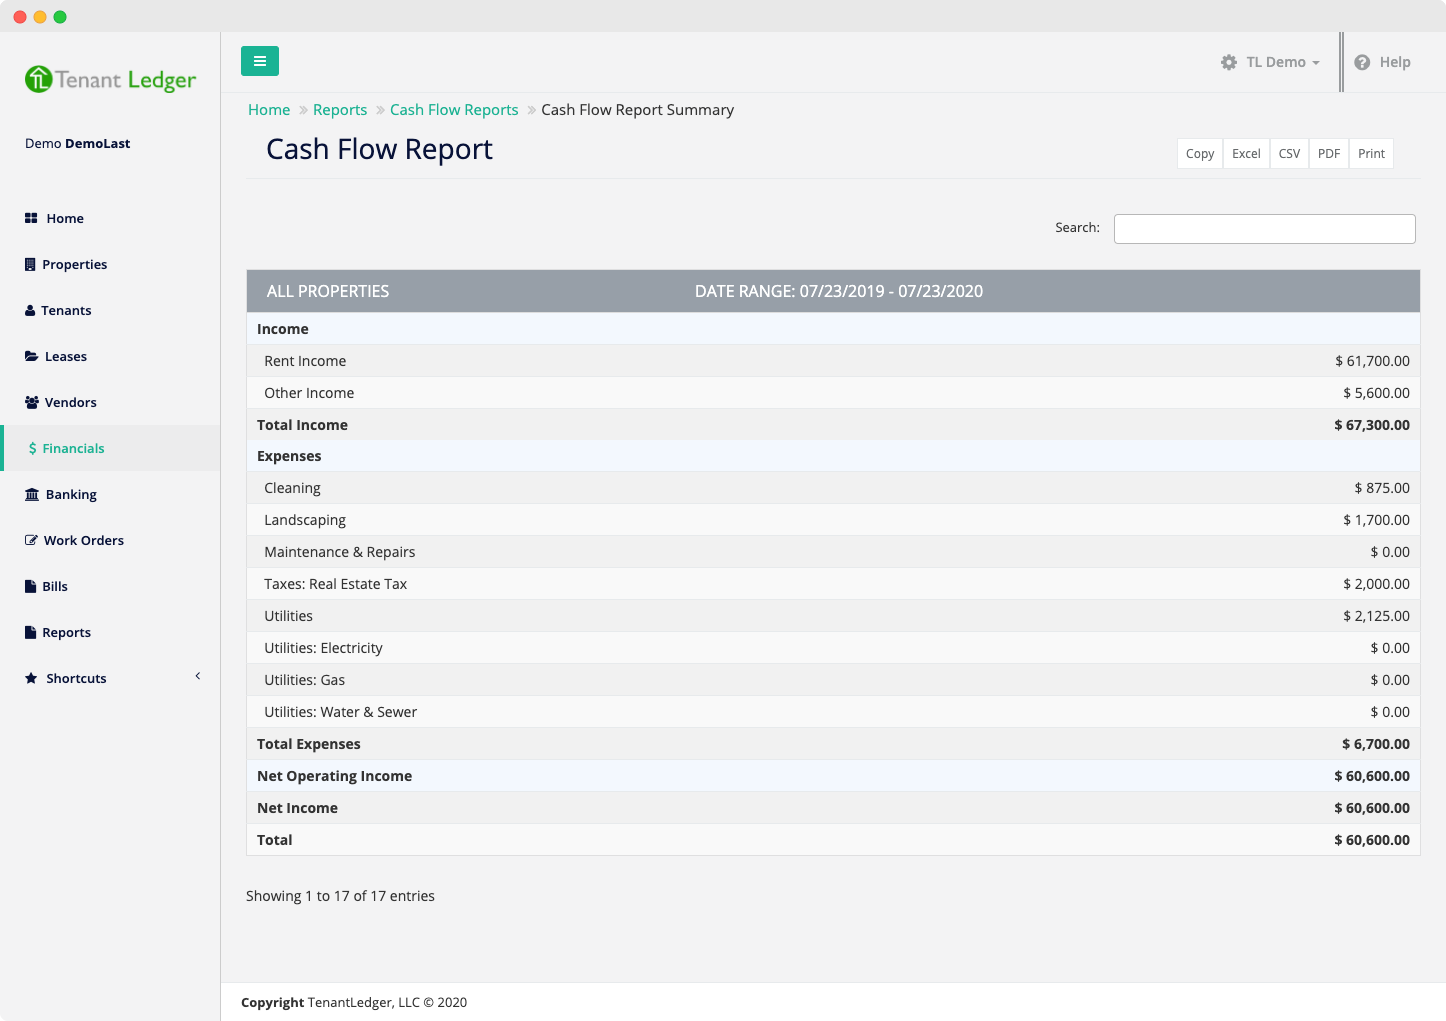1446x1021 pixels.
Task: Select Financials in the sidebar
Action: tap(73, 449)
